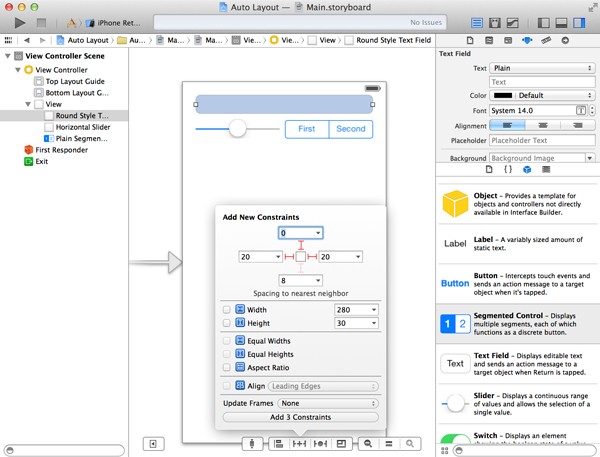Open the Resizing Behavior menu
Viewport: 600px width, 457px height.
[341, 444]
